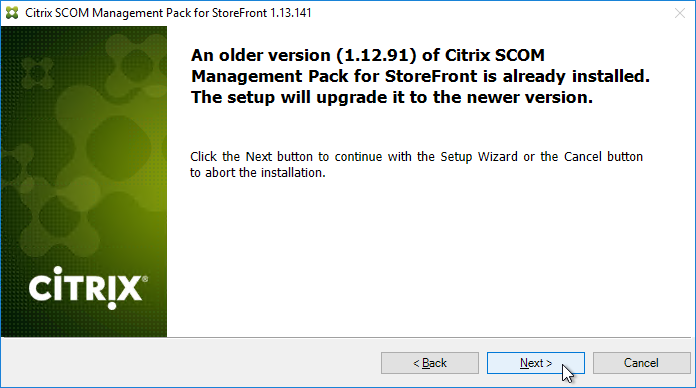
Task: Click the dark cross shape atop green banner
Action: pos(37,71)
